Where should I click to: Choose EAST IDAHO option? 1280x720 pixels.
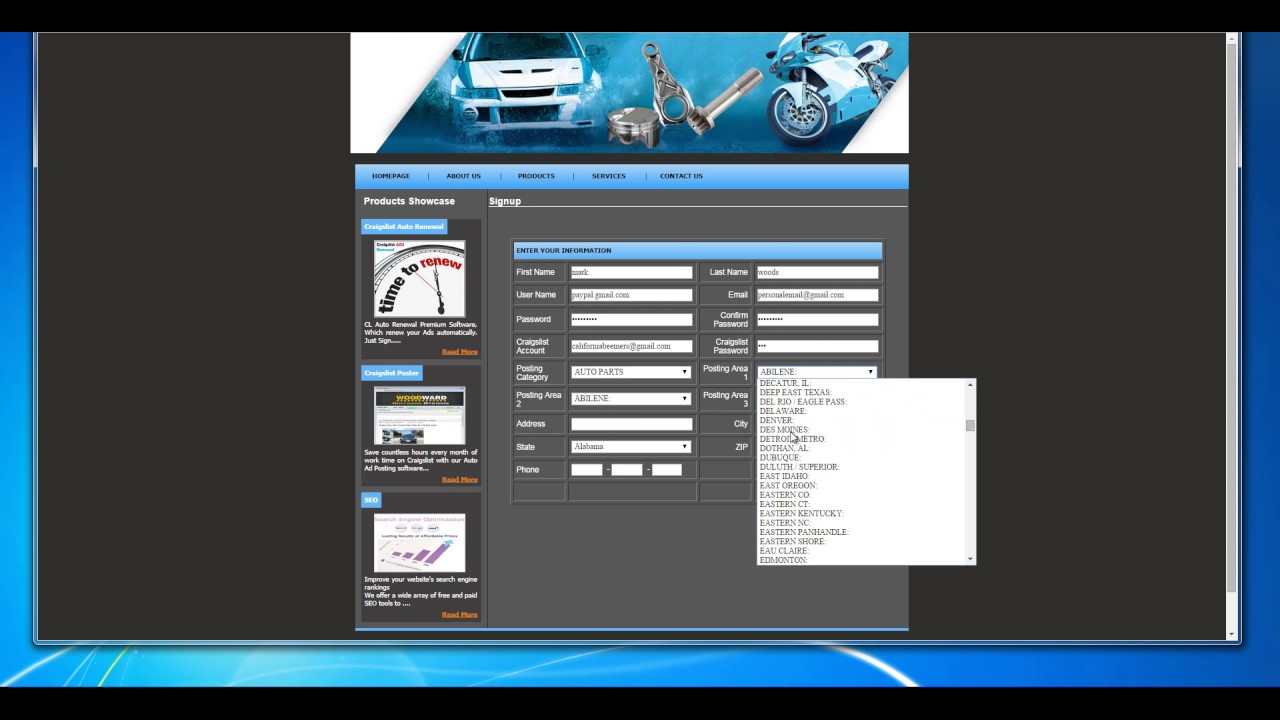(862, 476)
